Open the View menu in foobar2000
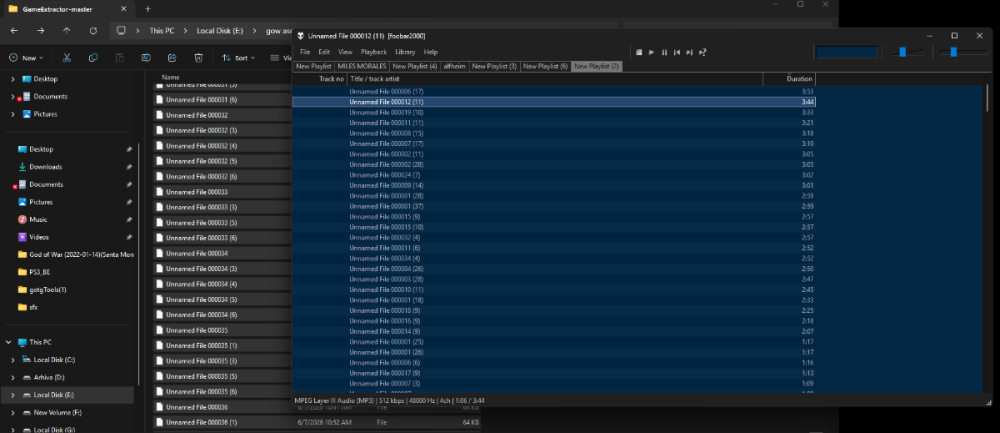Screen dimensions: 1000x433 point(345,52)
